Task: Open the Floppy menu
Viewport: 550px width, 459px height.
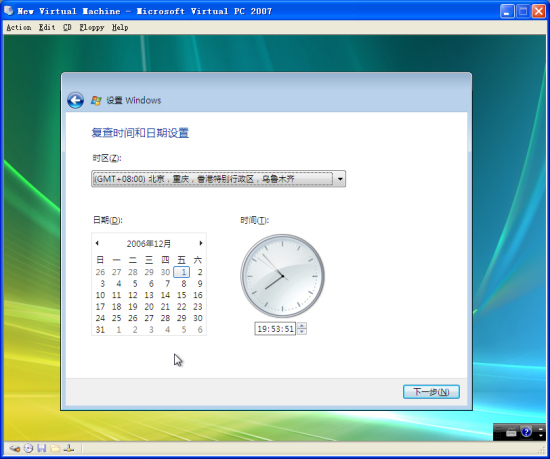Action: (x=92, y=27)
